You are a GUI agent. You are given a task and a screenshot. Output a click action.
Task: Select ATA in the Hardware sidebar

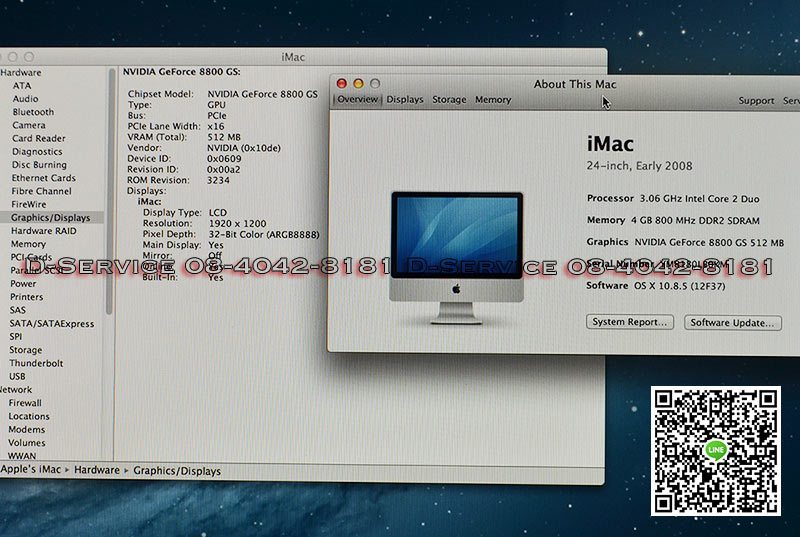(x=22, y=86)
